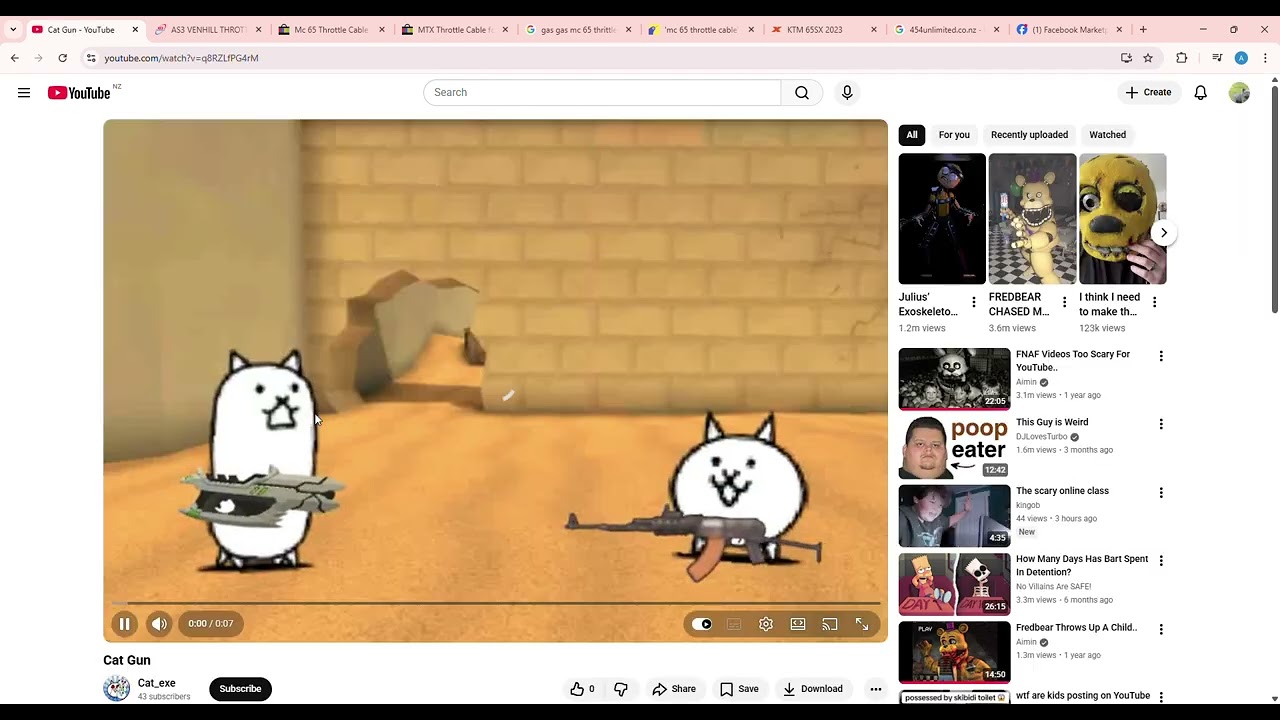The width and height of the screenshot is (1280, 720).
Task: Select the Recently uploaded filter chip
Action: point(1029,135)
